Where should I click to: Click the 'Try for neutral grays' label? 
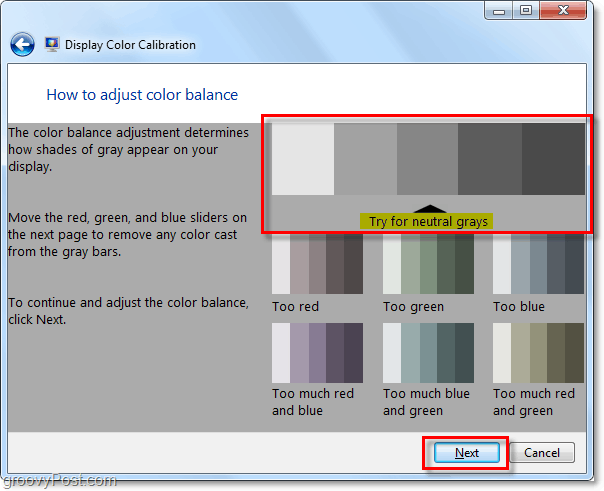tap(426, 221)
